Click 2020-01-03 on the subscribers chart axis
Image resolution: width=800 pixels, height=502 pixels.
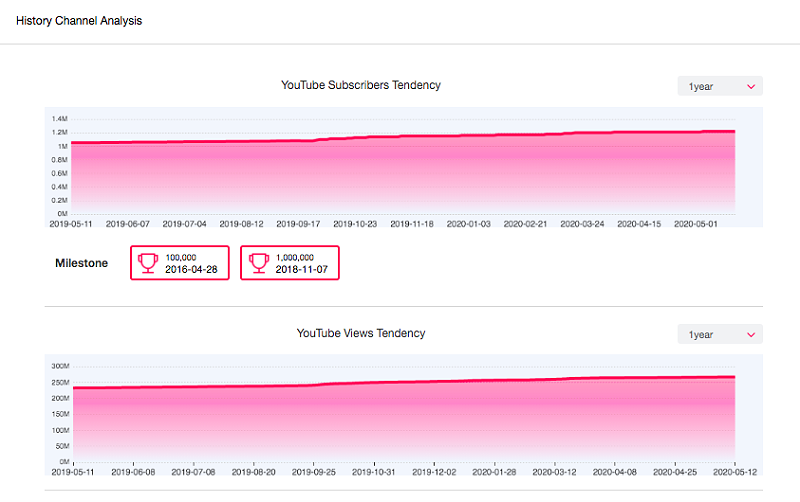pyautogui.click(x=469, y=224)
